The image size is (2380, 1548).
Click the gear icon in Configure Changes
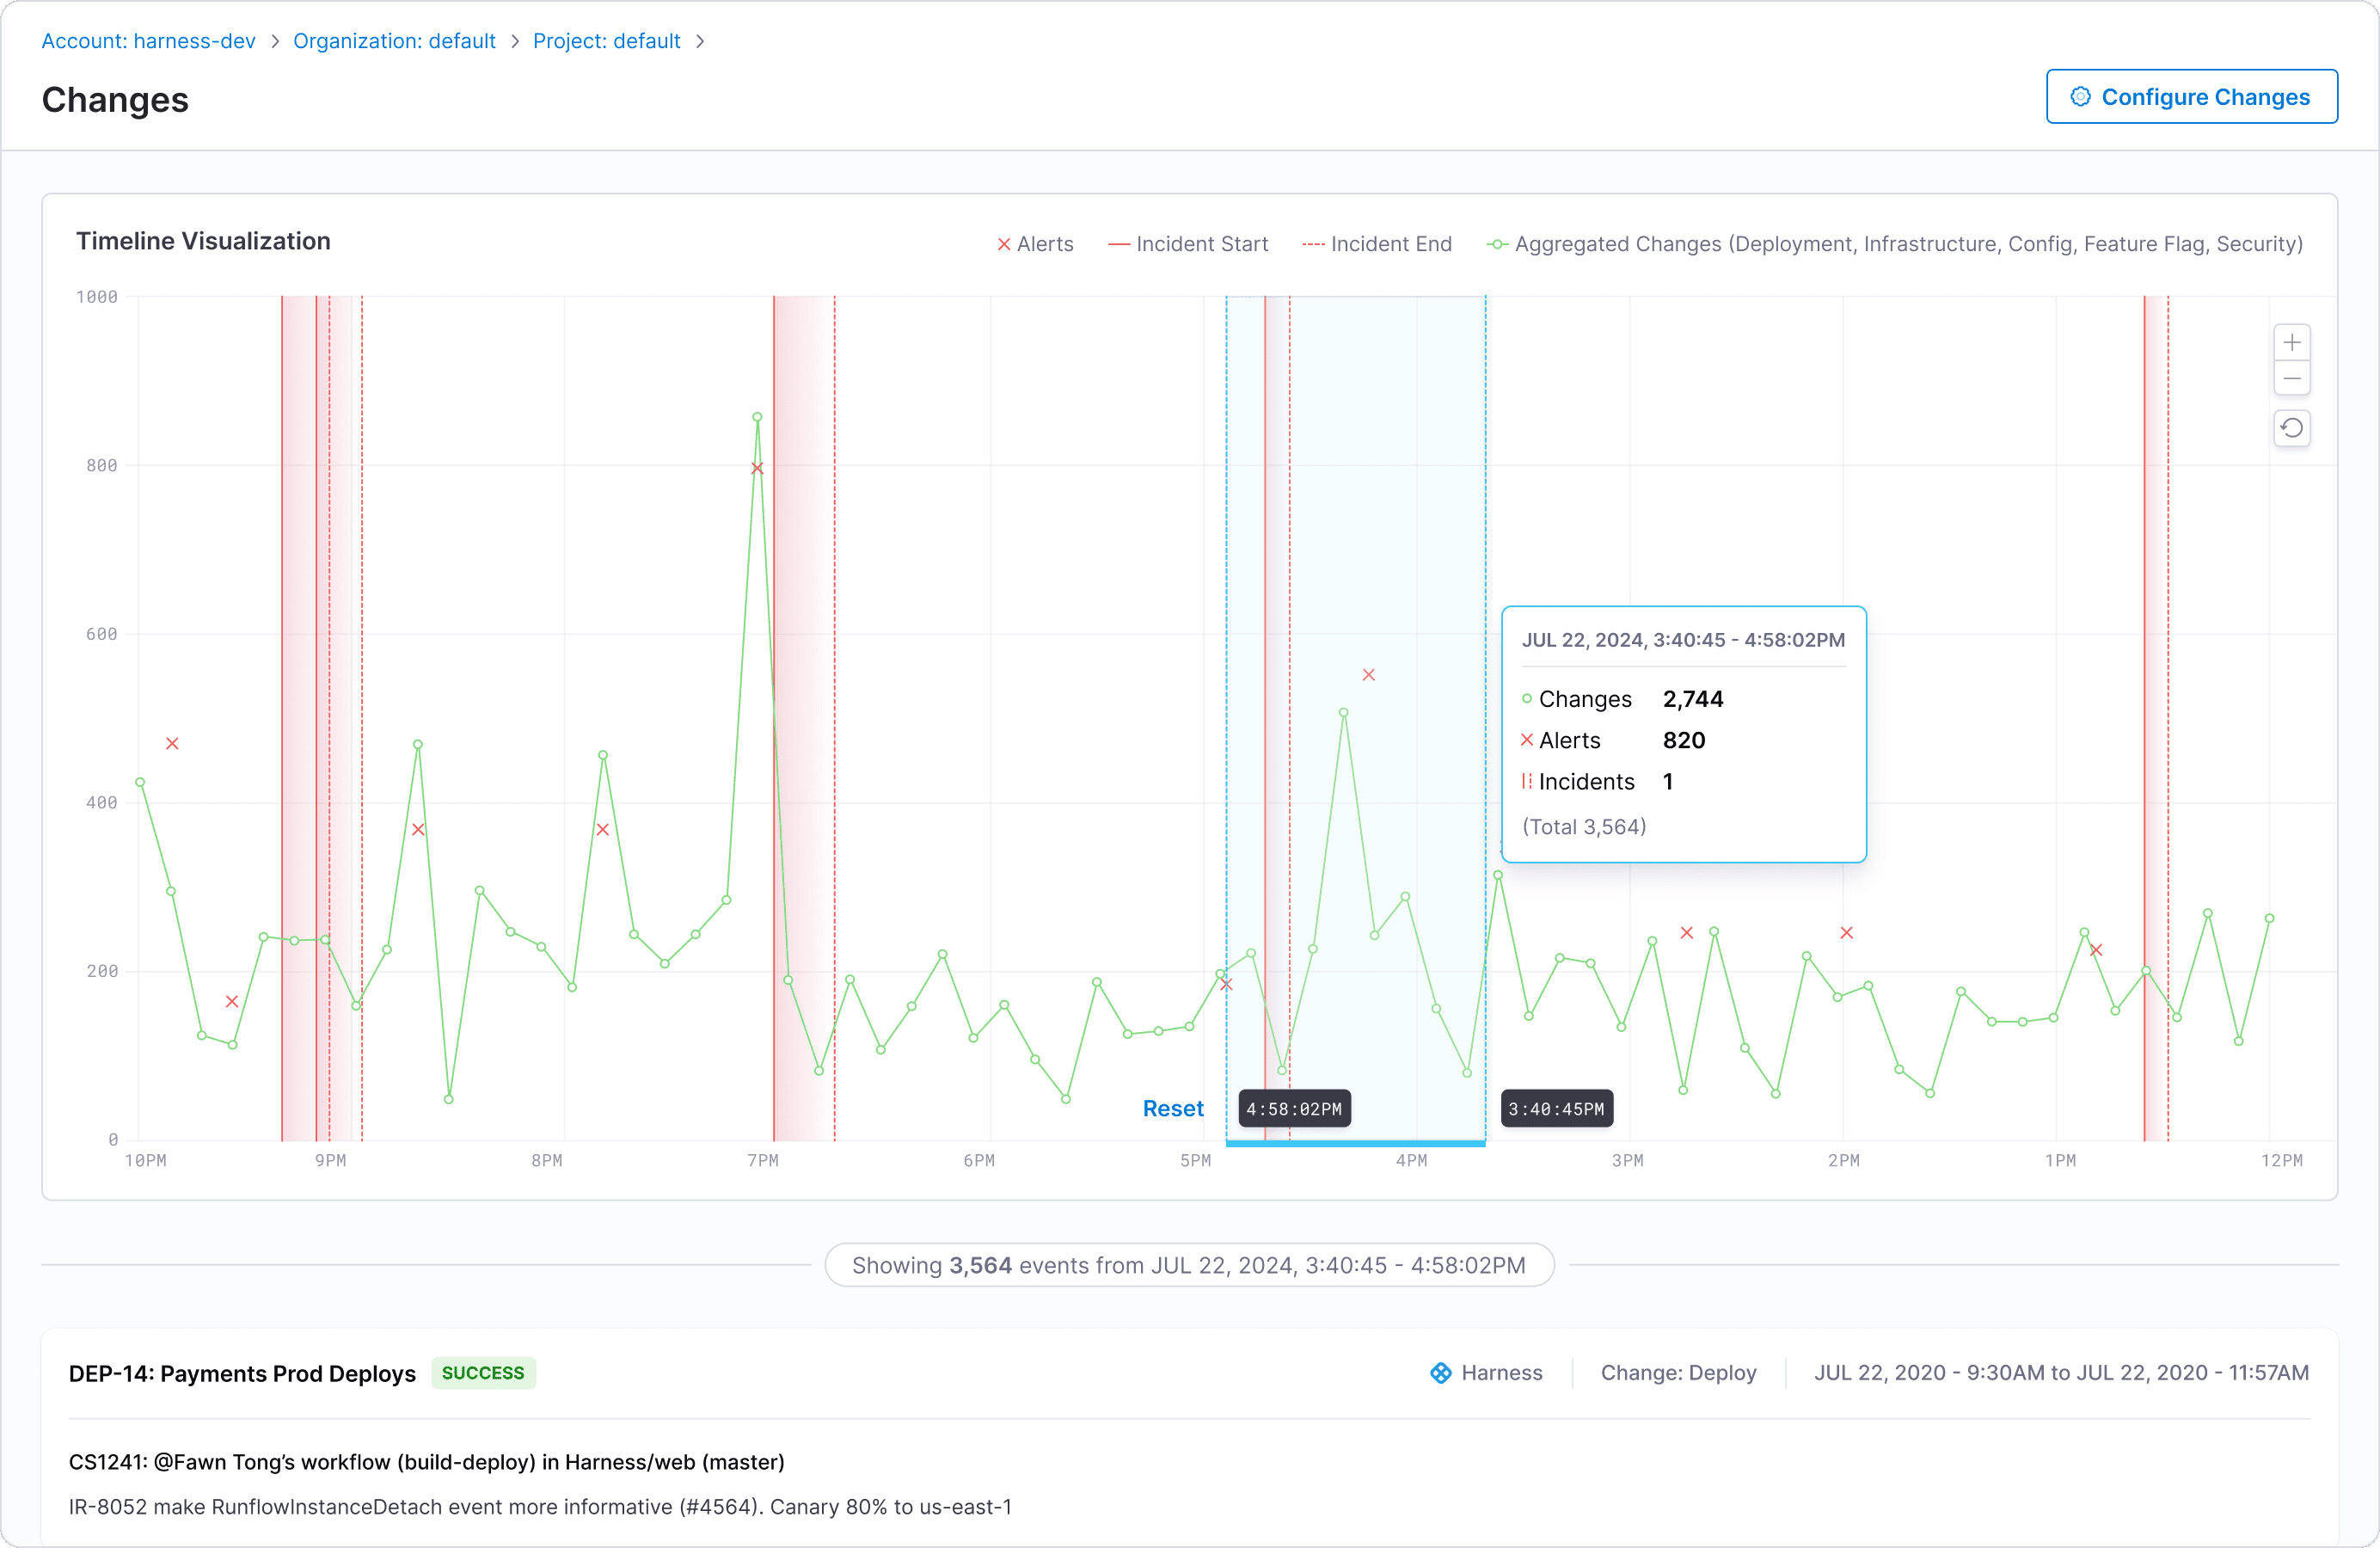point(2080,97)
